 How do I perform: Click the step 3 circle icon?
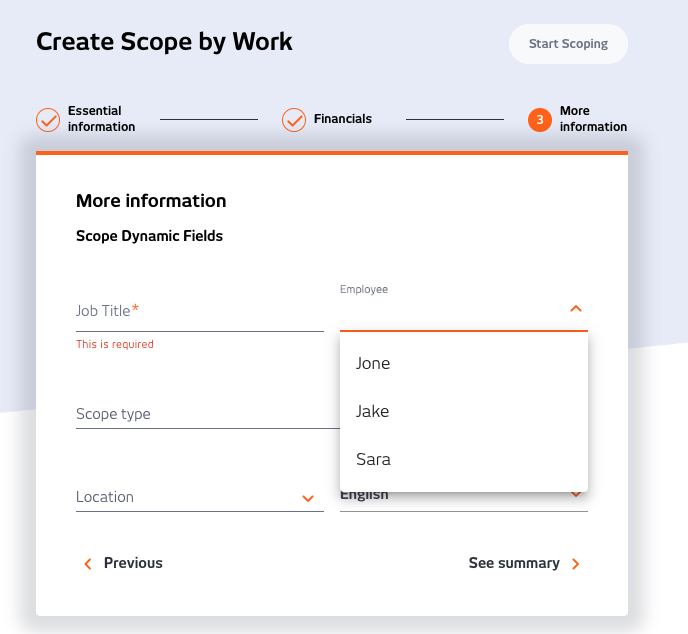tap(540, 119)
